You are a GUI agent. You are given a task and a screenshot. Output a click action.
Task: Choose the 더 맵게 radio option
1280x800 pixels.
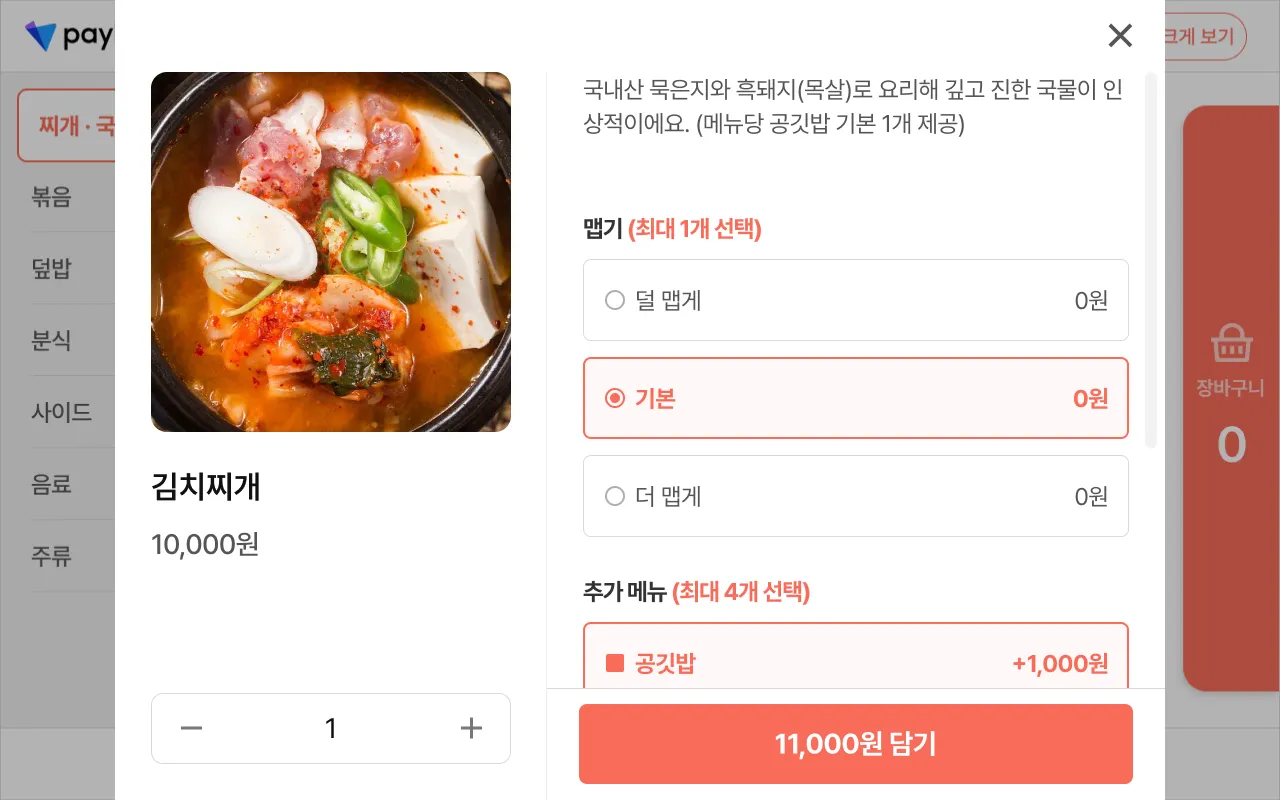tap(615, 496)
